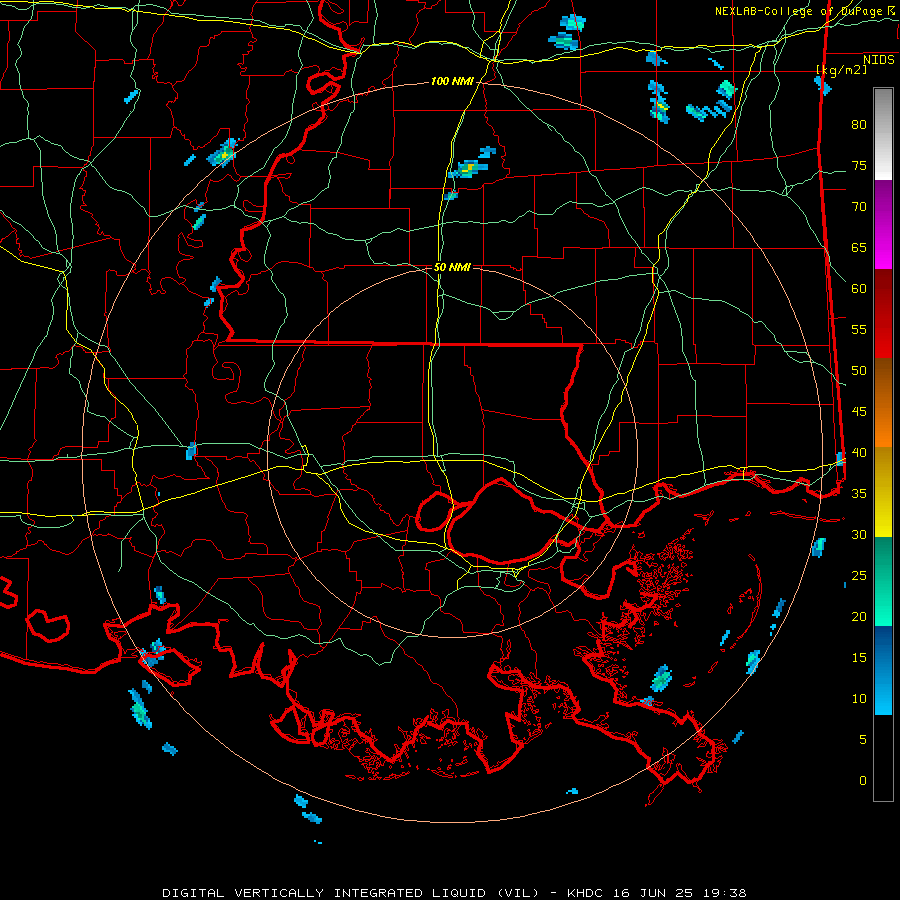Click the KHDC station identifier in the caption
The width and height of the screenshot is (900, 900).
coord(588,893)
